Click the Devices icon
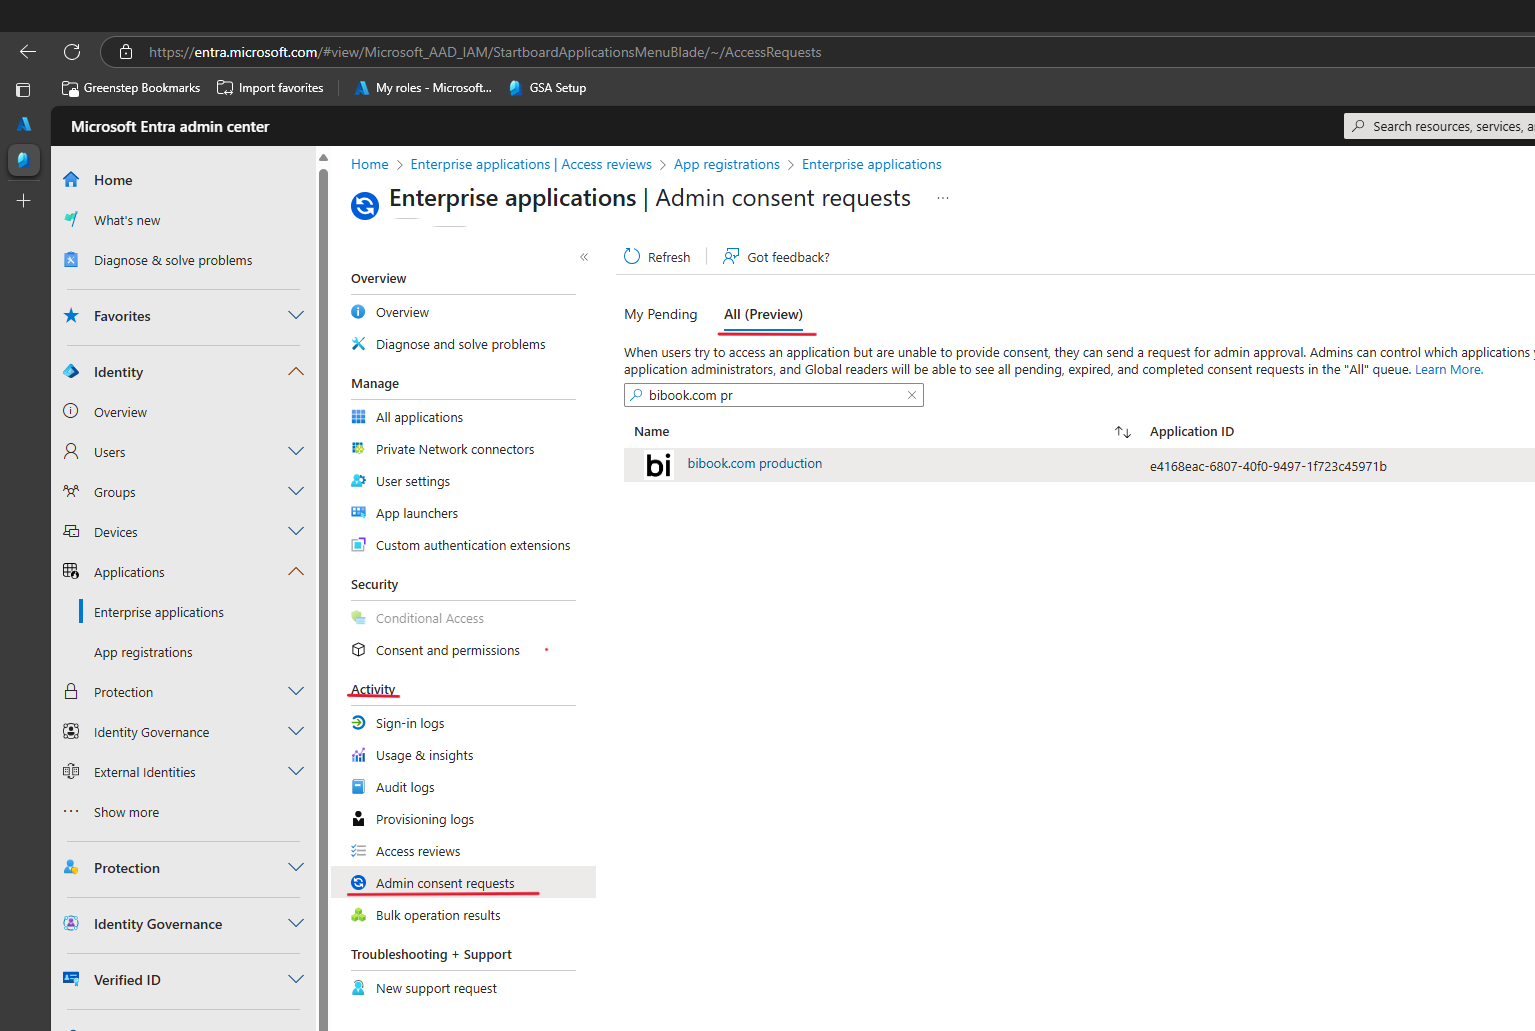 click(71, 532)
